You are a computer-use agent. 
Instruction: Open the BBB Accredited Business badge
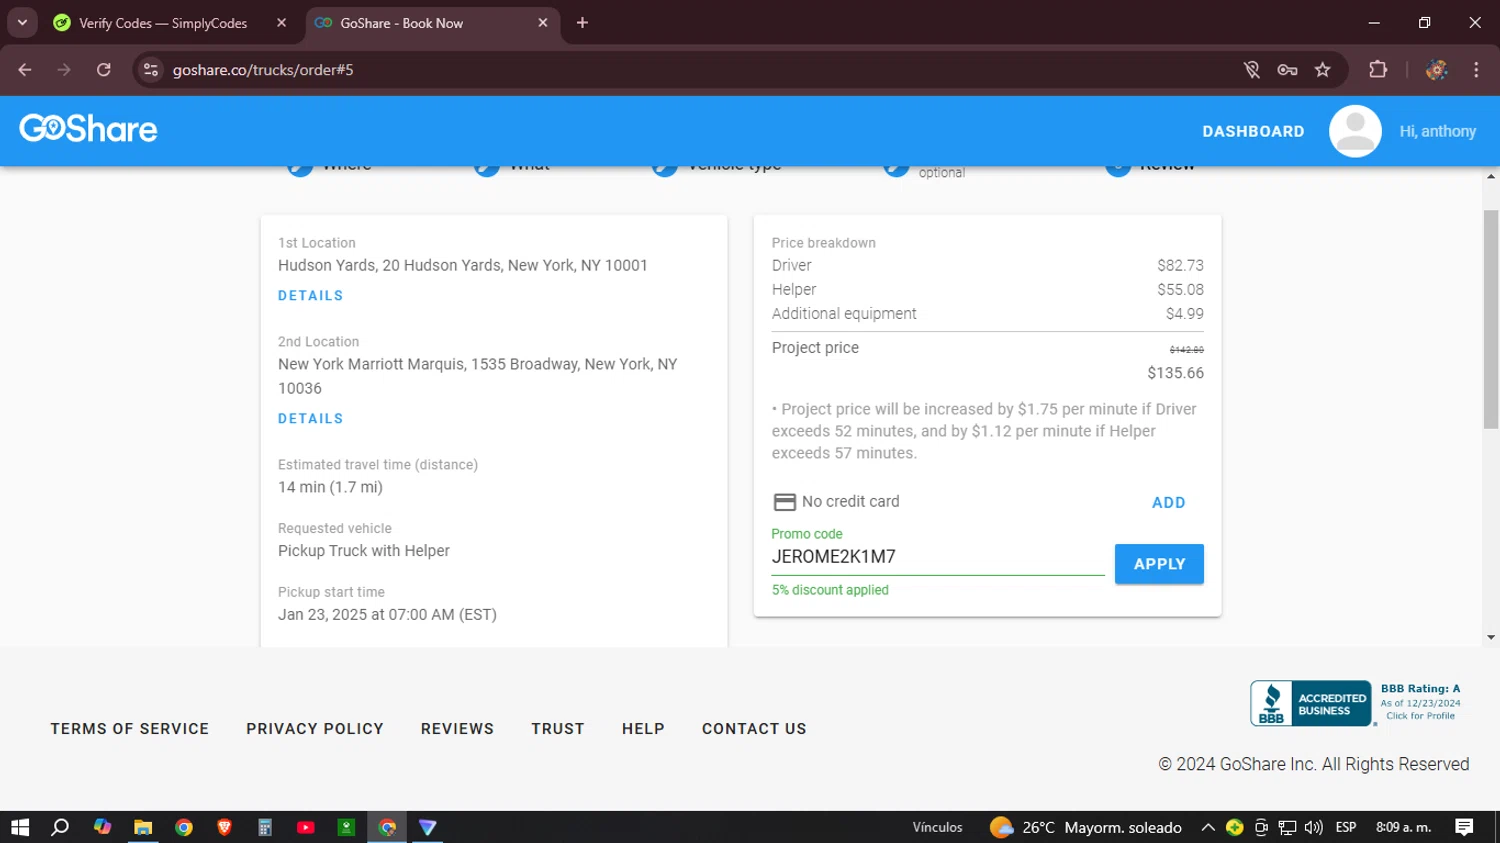[1311, 703]
